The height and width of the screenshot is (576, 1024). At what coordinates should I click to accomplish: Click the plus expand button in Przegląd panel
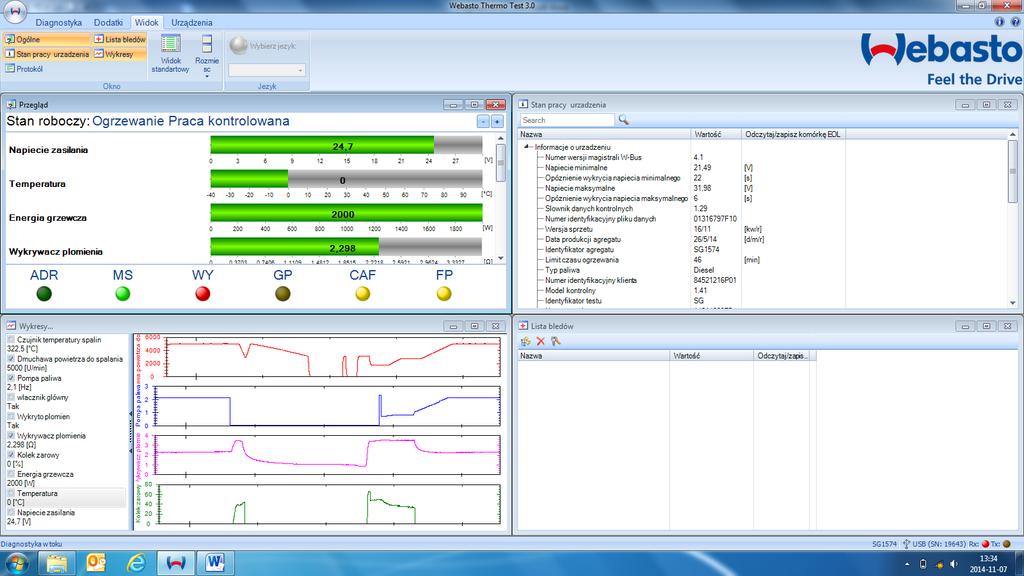point(497,121)
